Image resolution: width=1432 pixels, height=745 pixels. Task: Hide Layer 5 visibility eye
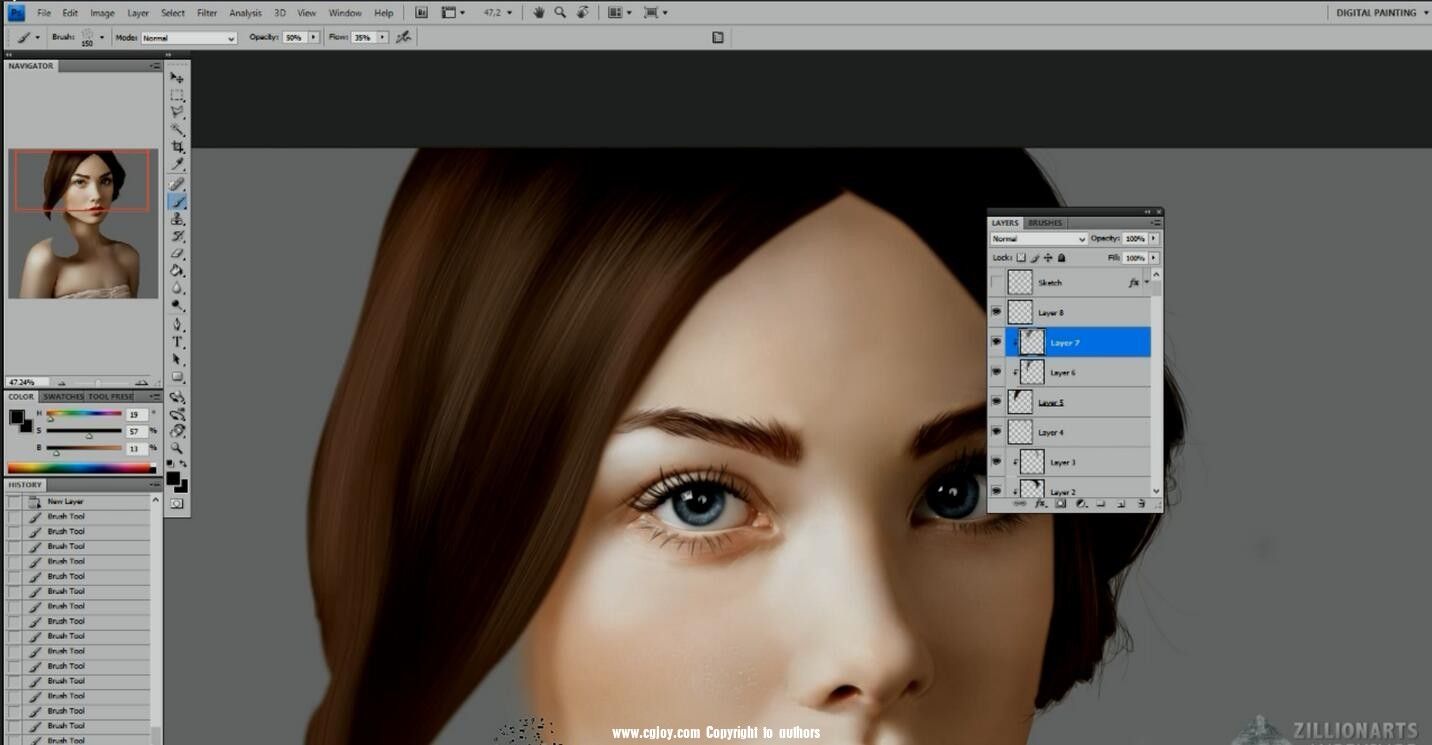pyautogui.click(x=996, y=402)
